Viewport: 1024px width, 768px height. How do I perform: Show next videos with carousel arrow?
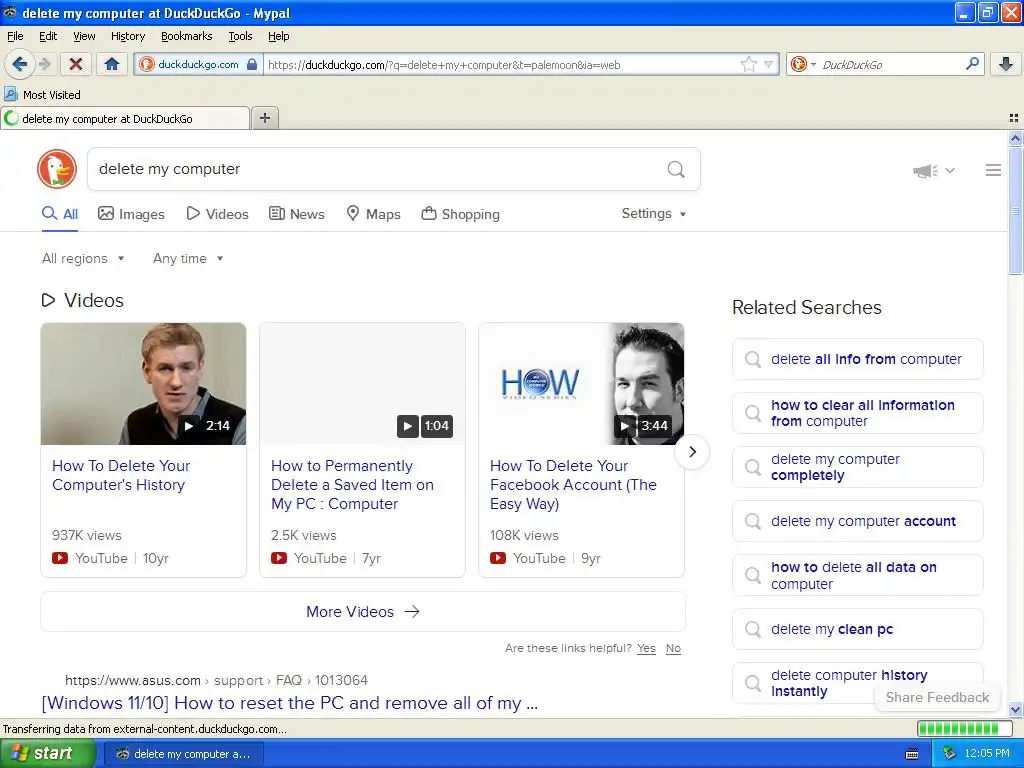pyautogui.click(x=692, y=451)
